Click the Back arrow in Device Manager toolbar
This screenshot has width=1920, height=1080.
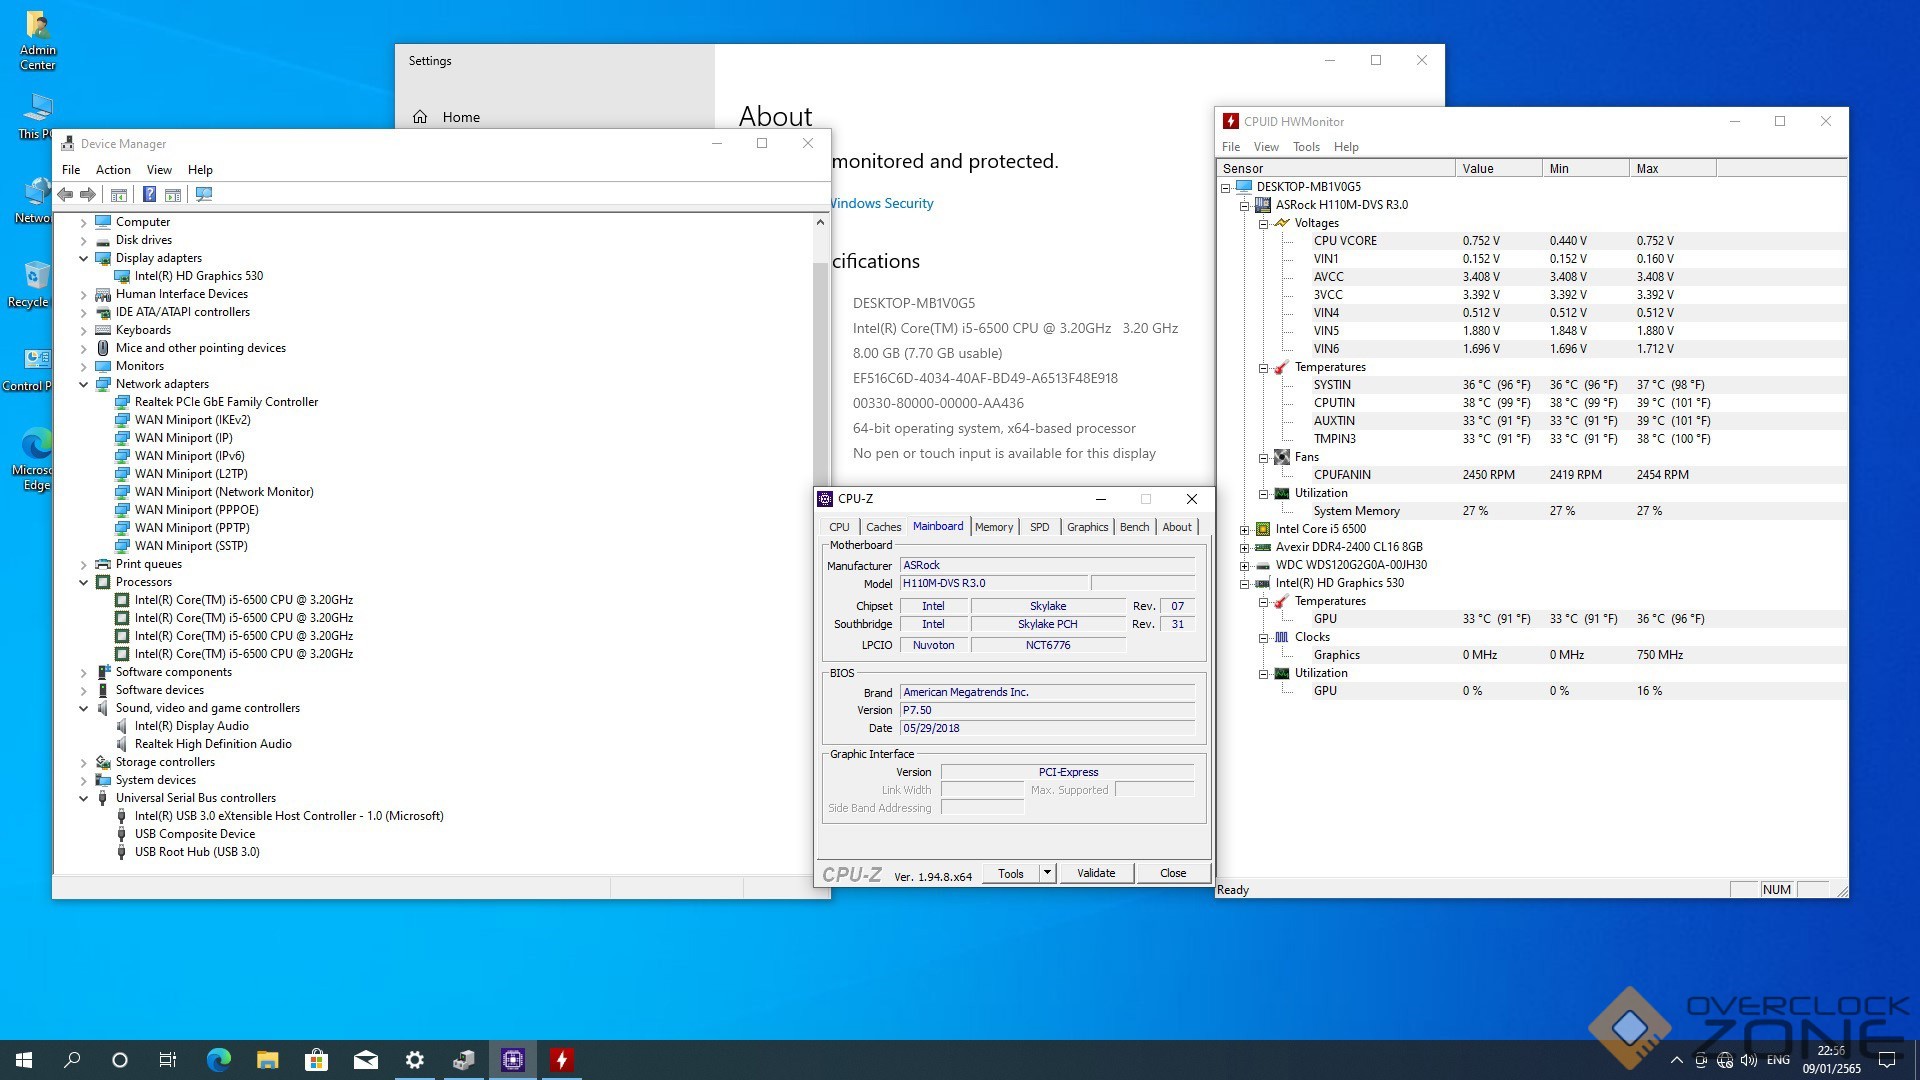point(65,194)
